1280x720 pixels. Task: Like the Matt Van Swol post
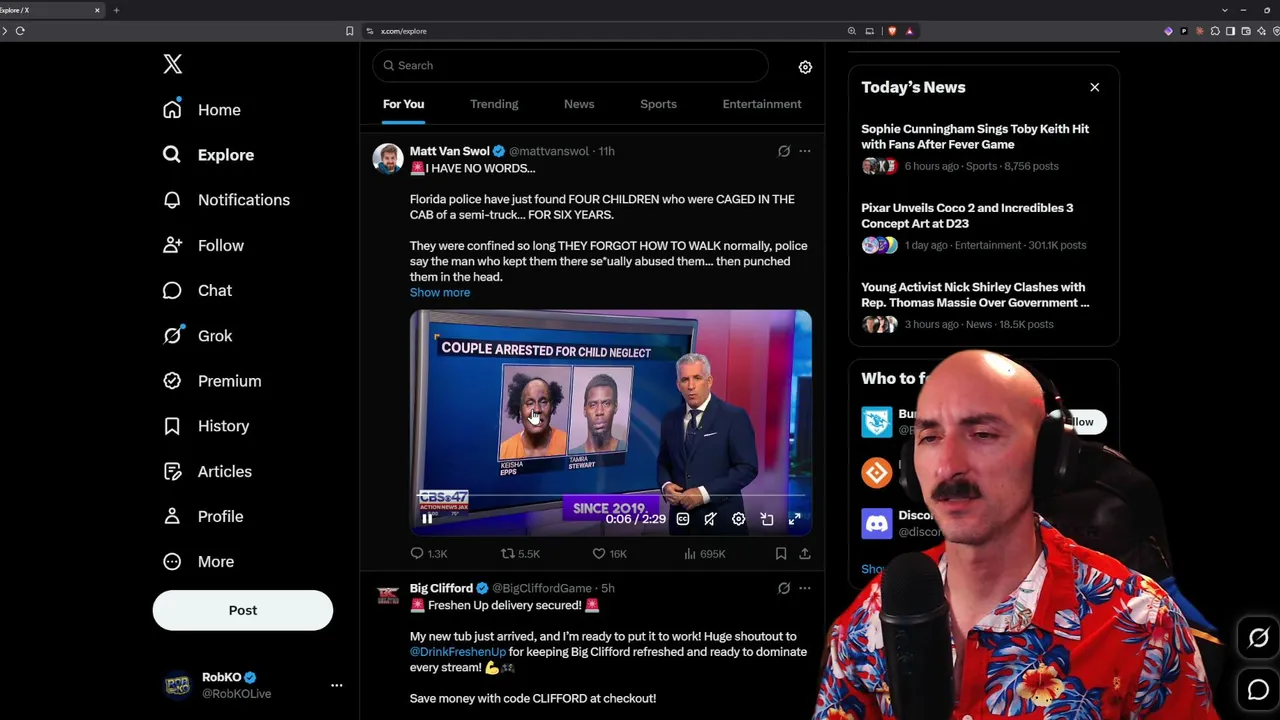point(610,553)
